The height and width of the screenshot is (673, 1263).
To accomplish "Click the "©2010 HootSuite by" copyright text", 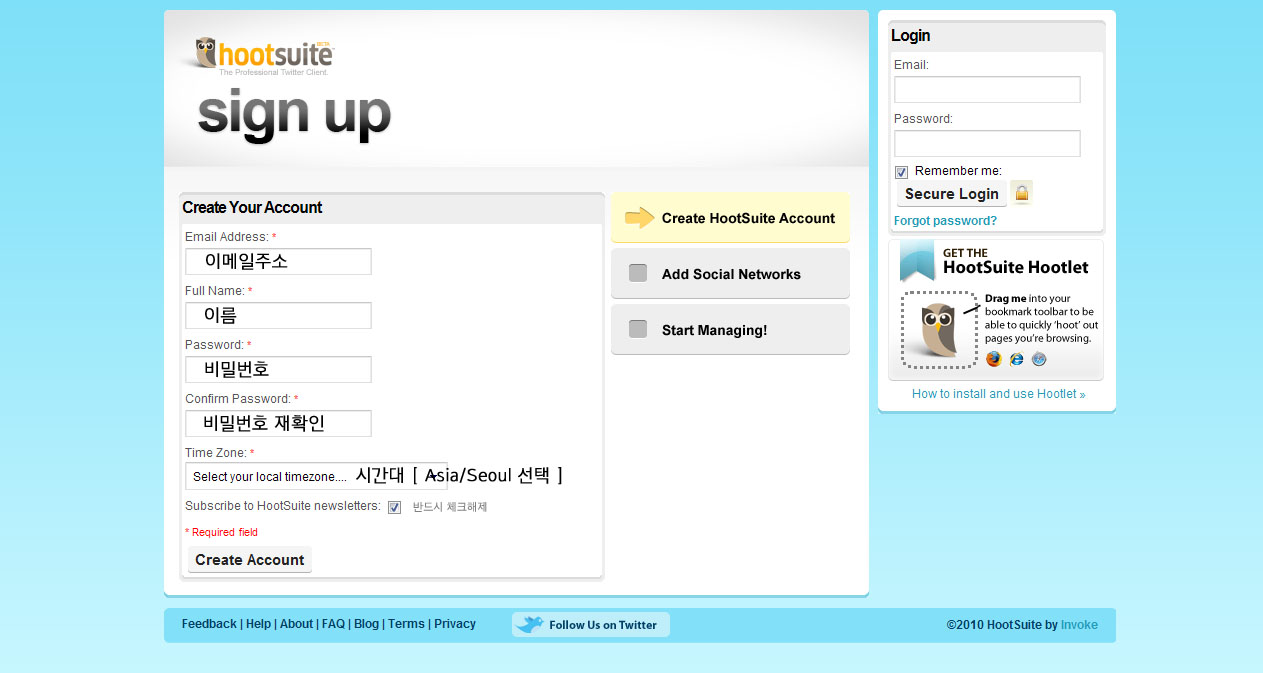I will point(1002,625).
